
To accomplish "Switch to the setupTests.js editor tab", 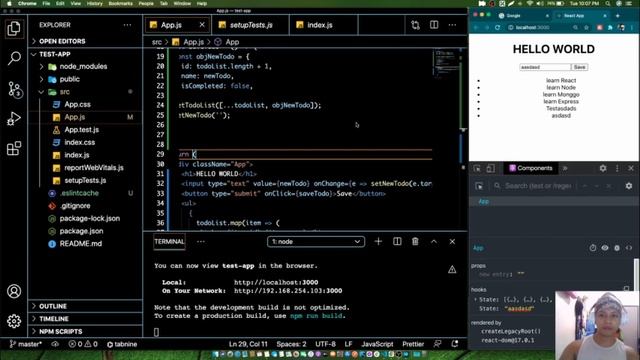I will (250, 25).
